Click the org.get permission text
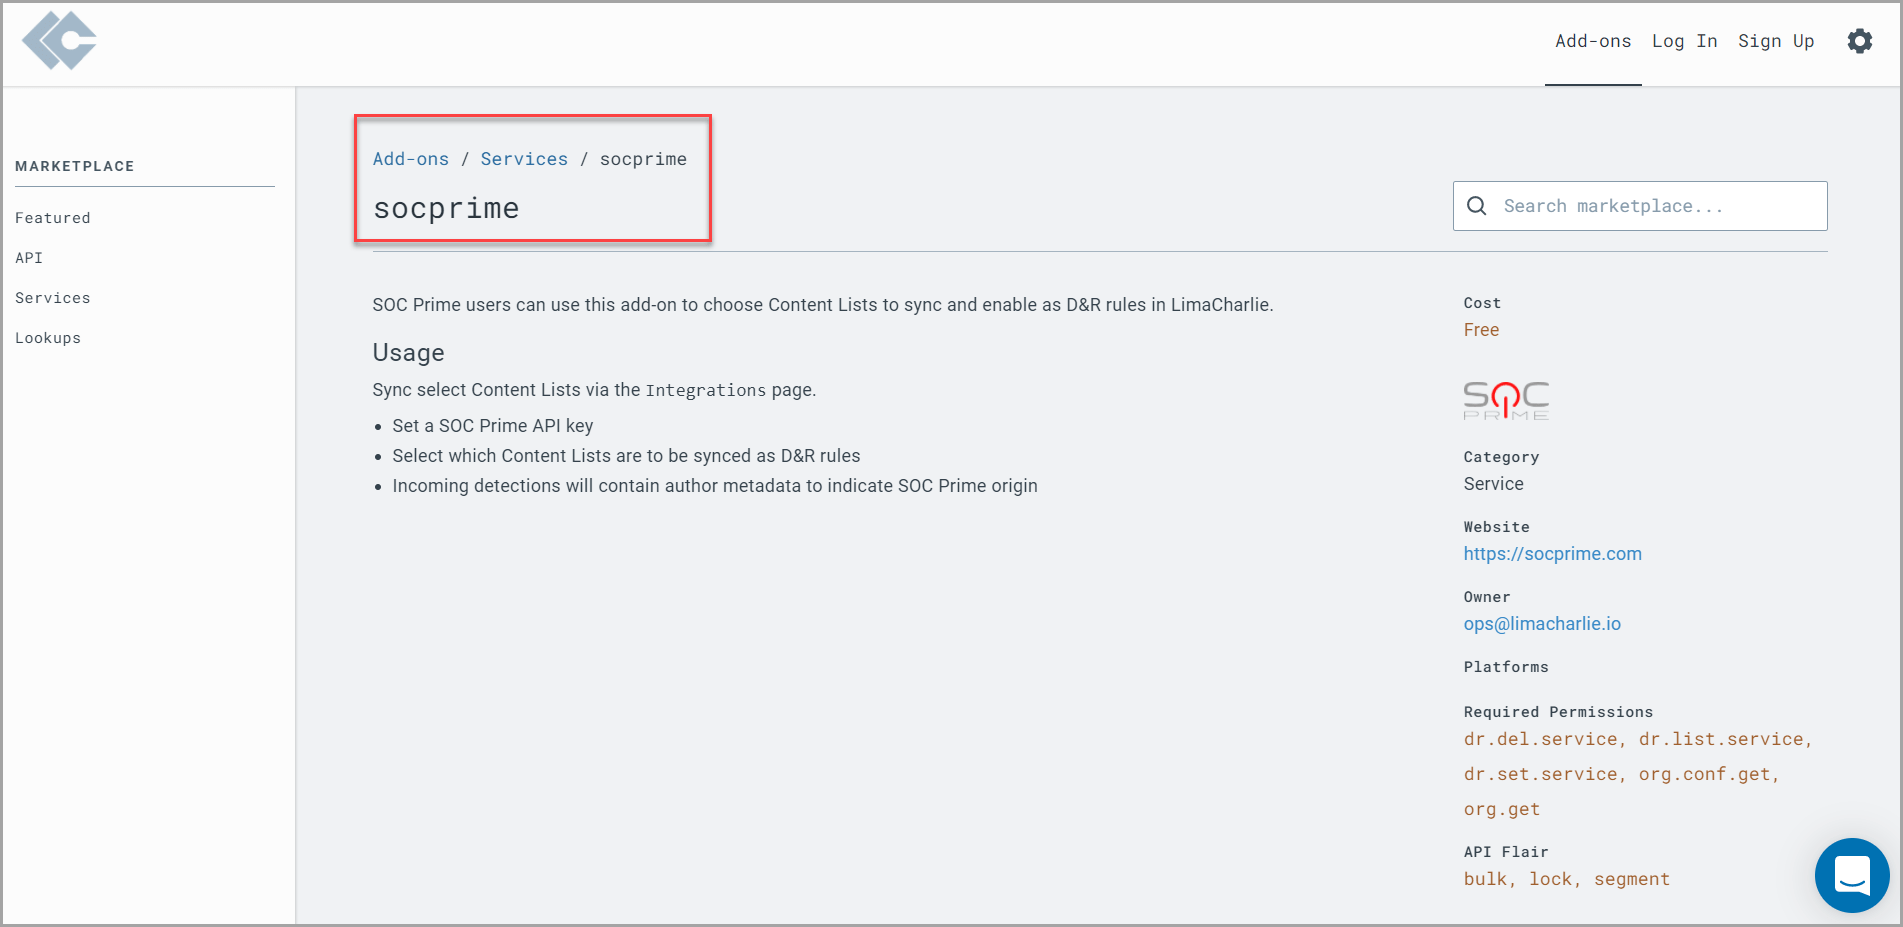The width and height of the screenshot is (1903, 927). (1502, 809)
